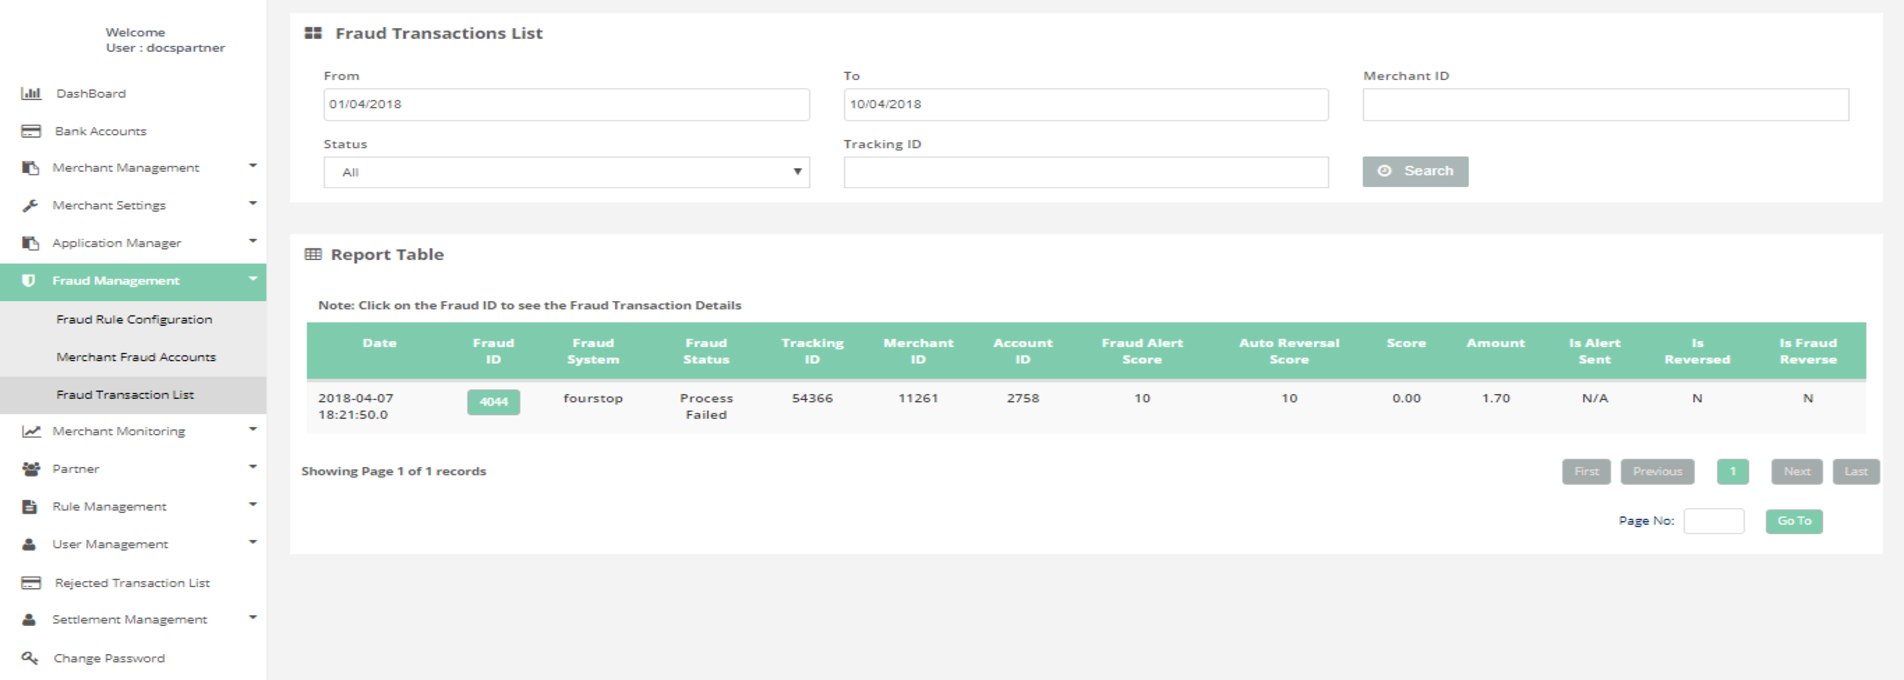Viewport: 1904px width, 680px height.
Task: Click the Merchant Settings wrench icon
Action: [31, 205]
